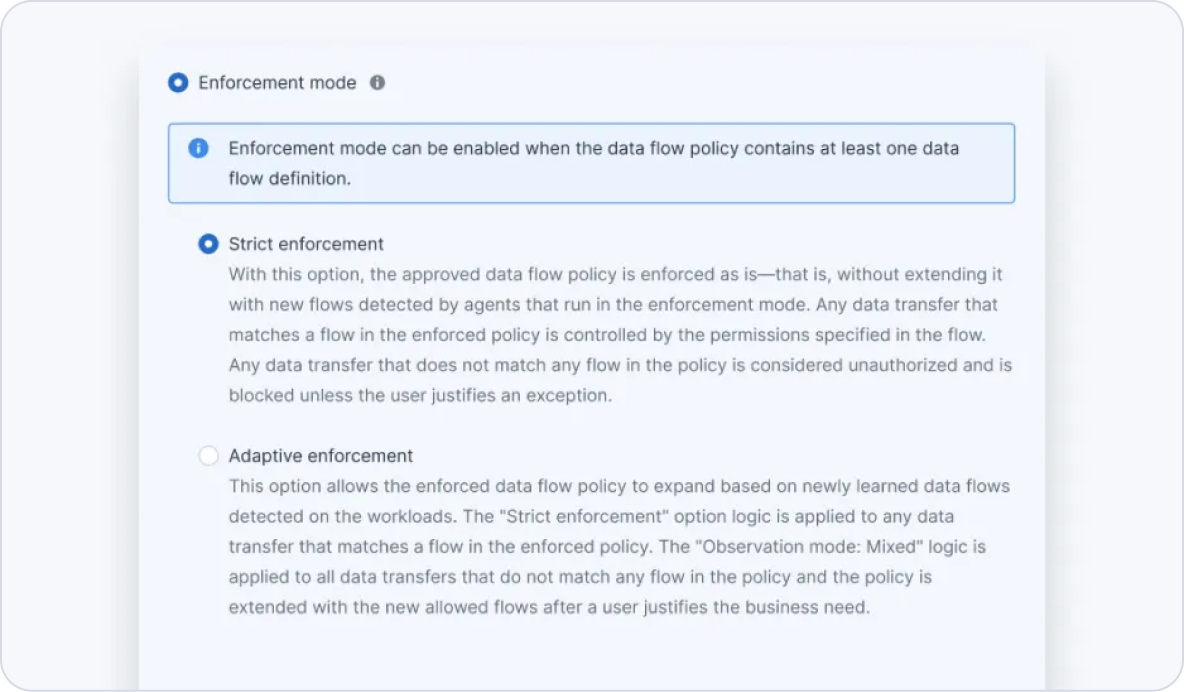Viewport: 1184px width, 692px height.
Task: Enable the Adaptive enforcement radio button
Action: pyautogui.click(x=208, y=456)
